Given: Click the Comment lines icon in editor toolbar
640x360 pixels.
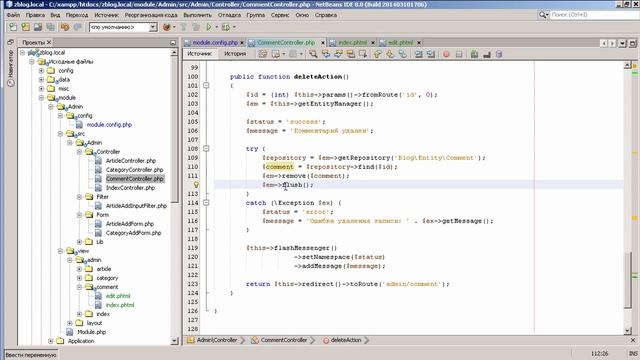Looking at the screenshot, I should click(x=474, y=54).
